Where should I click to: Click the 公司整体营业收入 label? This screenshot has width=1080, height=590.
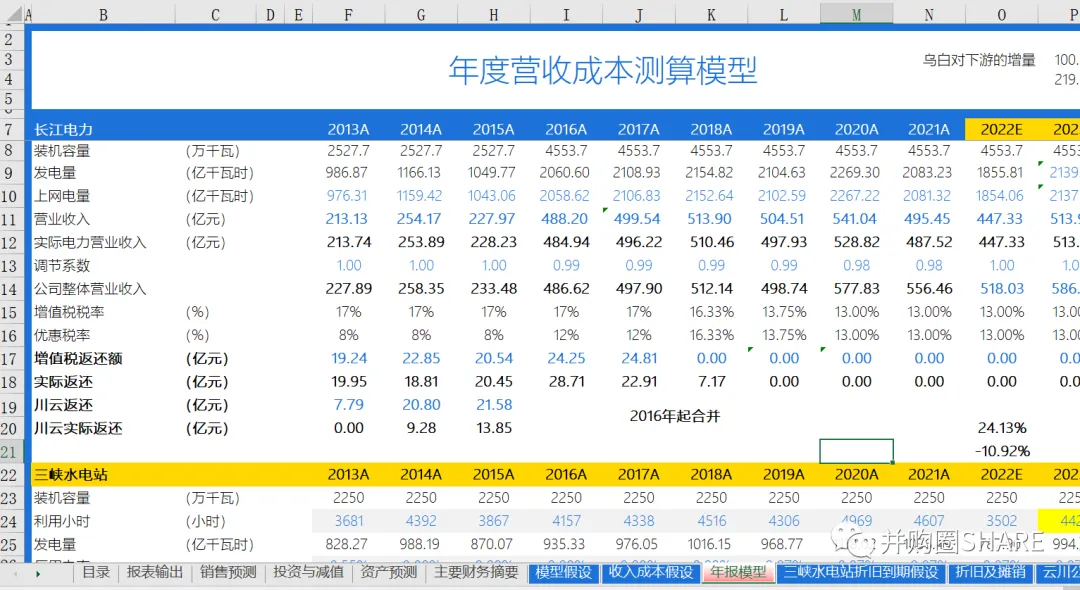(x=90, y=289)
